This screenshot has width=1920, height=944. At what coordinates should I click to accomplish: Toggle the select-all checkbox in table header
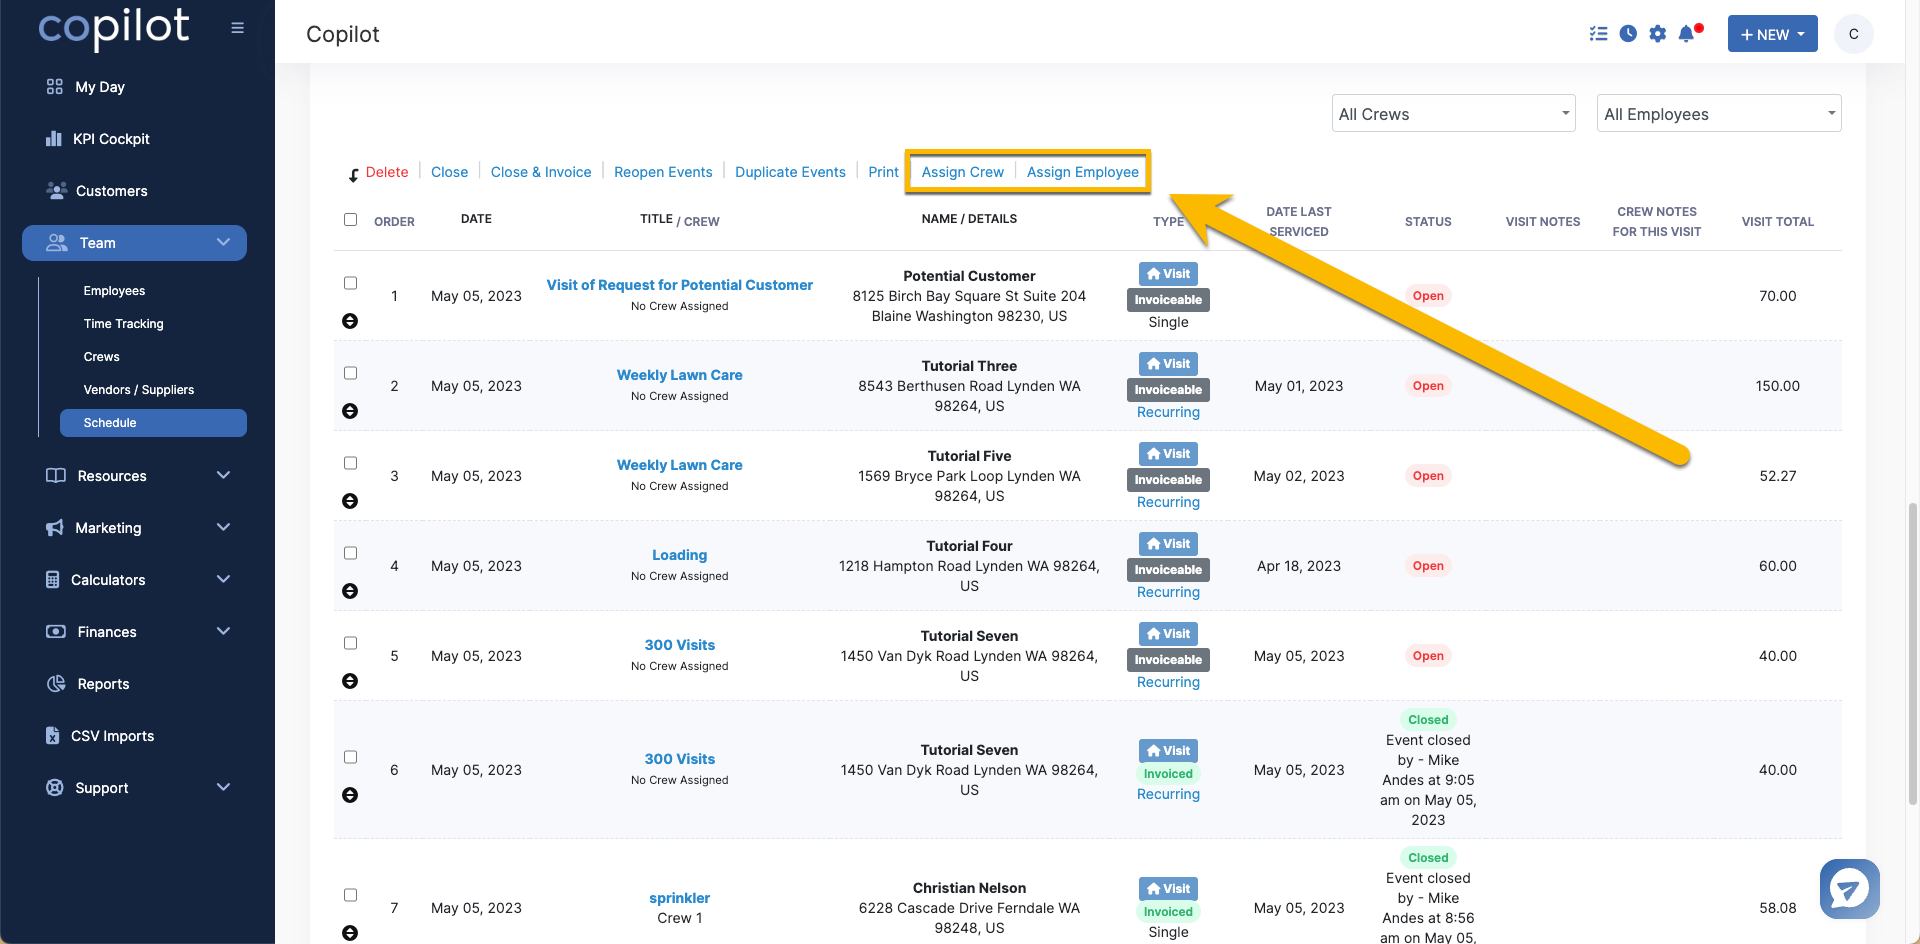350,219
